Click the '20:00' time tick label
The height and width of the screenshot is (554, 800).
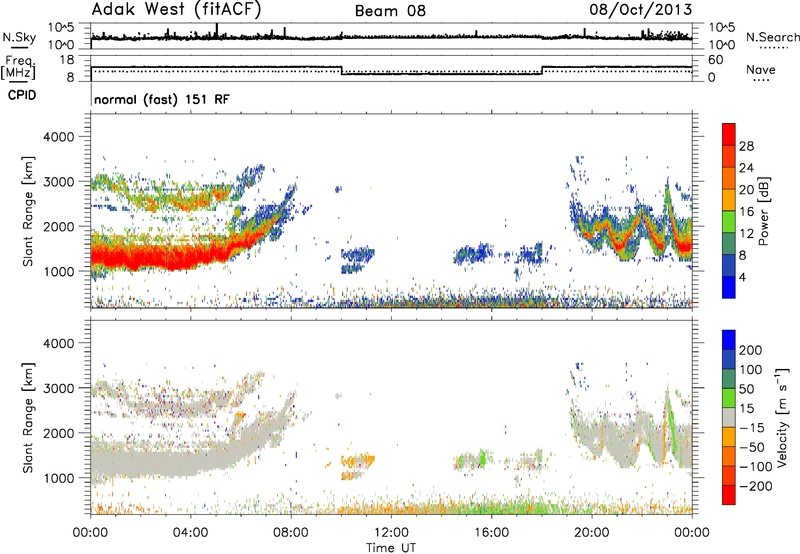(x=591, y=533)
